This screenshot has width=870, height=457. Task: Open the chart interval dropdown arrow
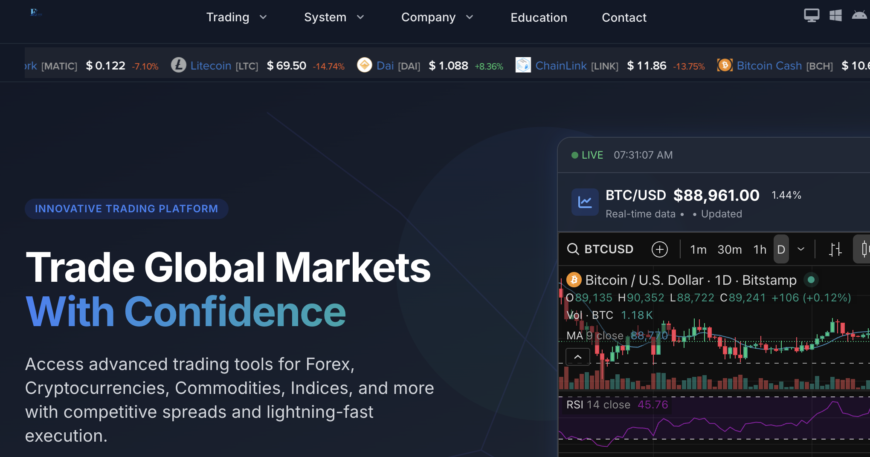coord(801,250)
